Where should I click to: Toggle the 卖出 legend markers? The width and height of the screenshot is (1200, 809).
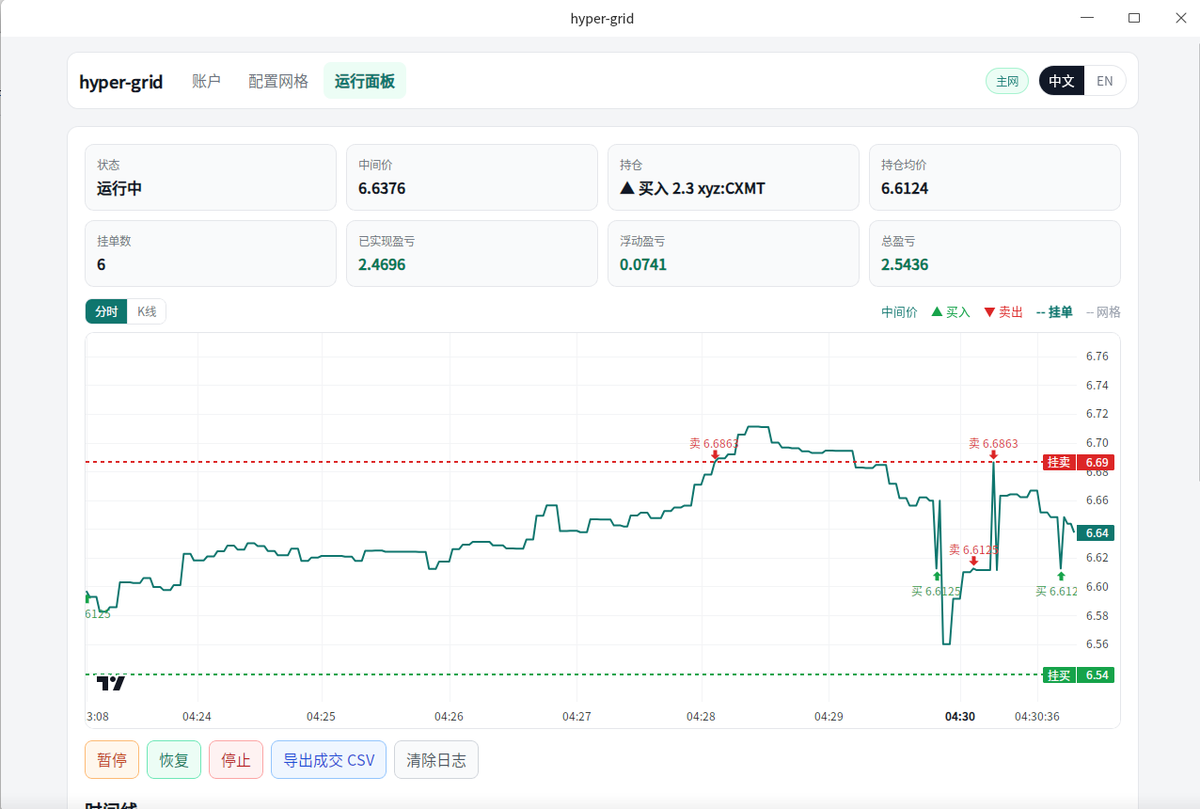(1004, 312)
